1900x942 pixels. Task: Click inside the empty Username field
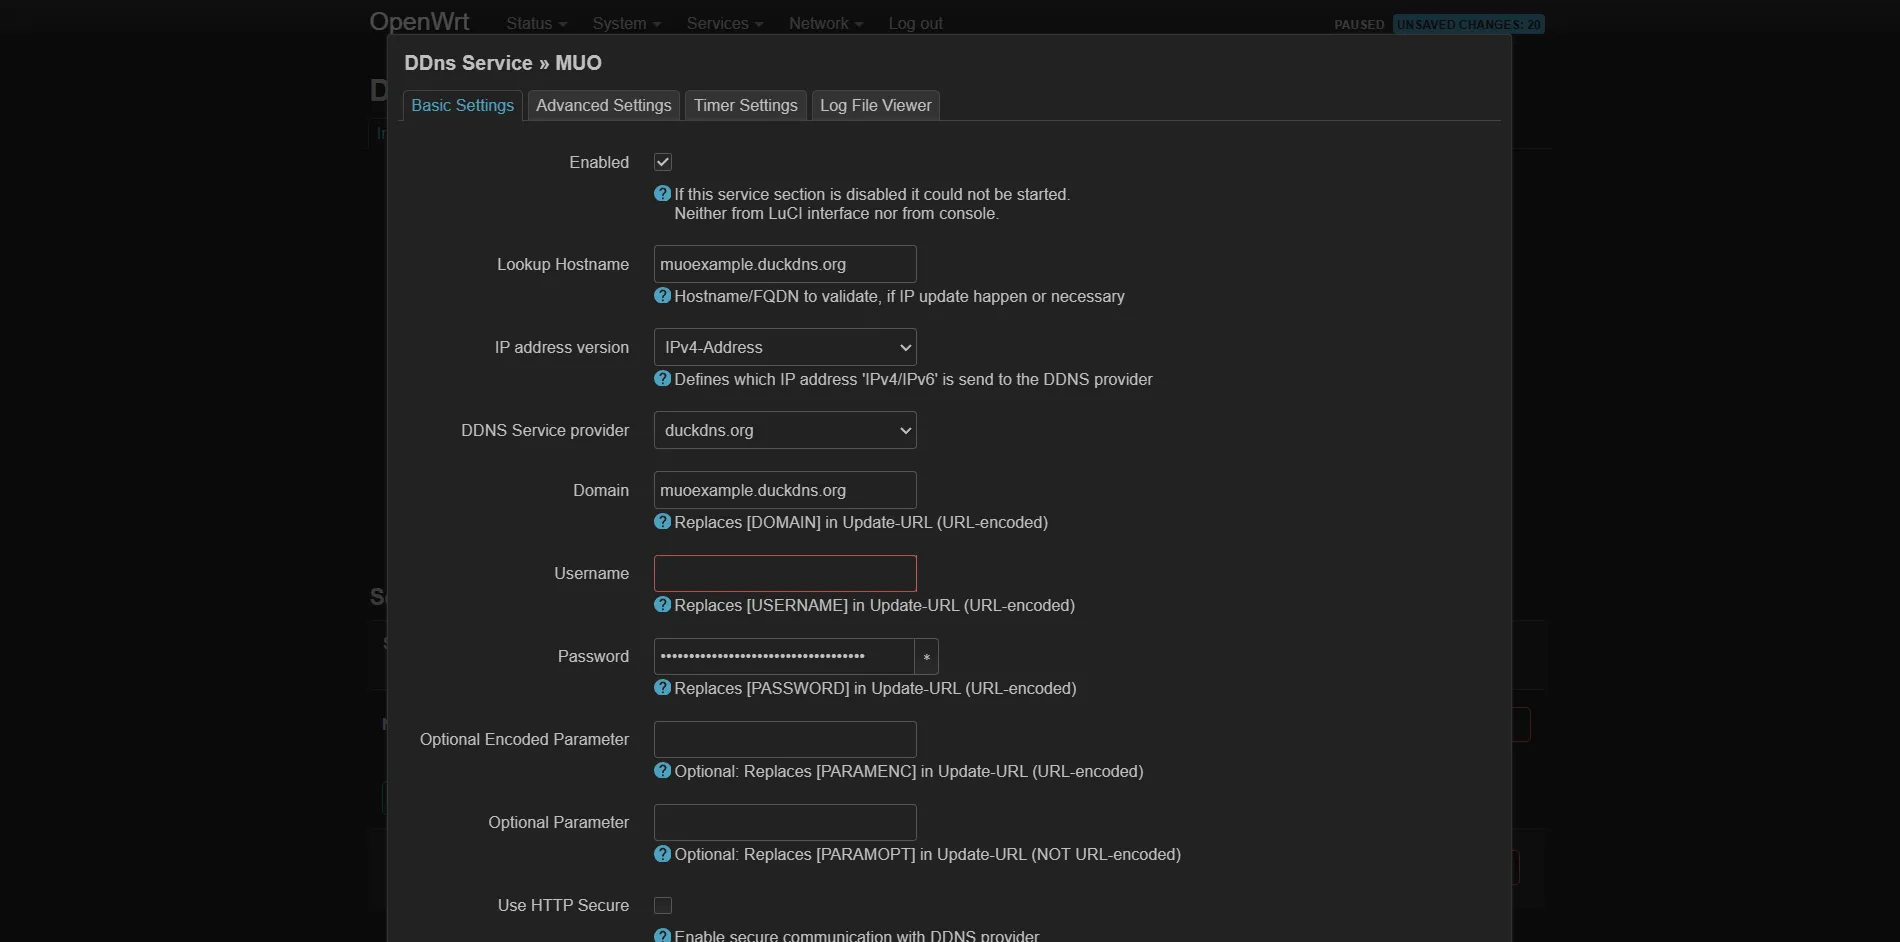[x=784, y=573]
